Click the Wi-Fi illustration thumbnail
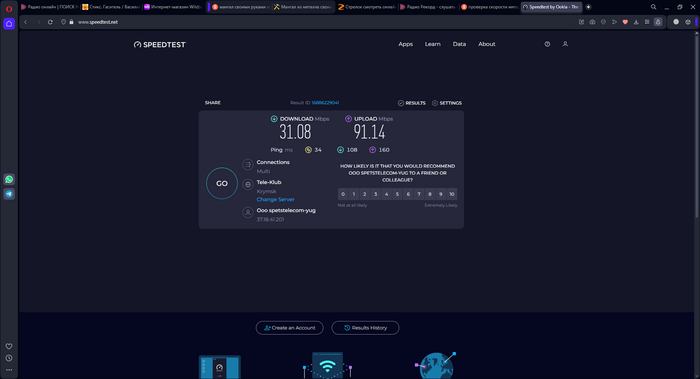The image size is (700, 379). point(327,365)
